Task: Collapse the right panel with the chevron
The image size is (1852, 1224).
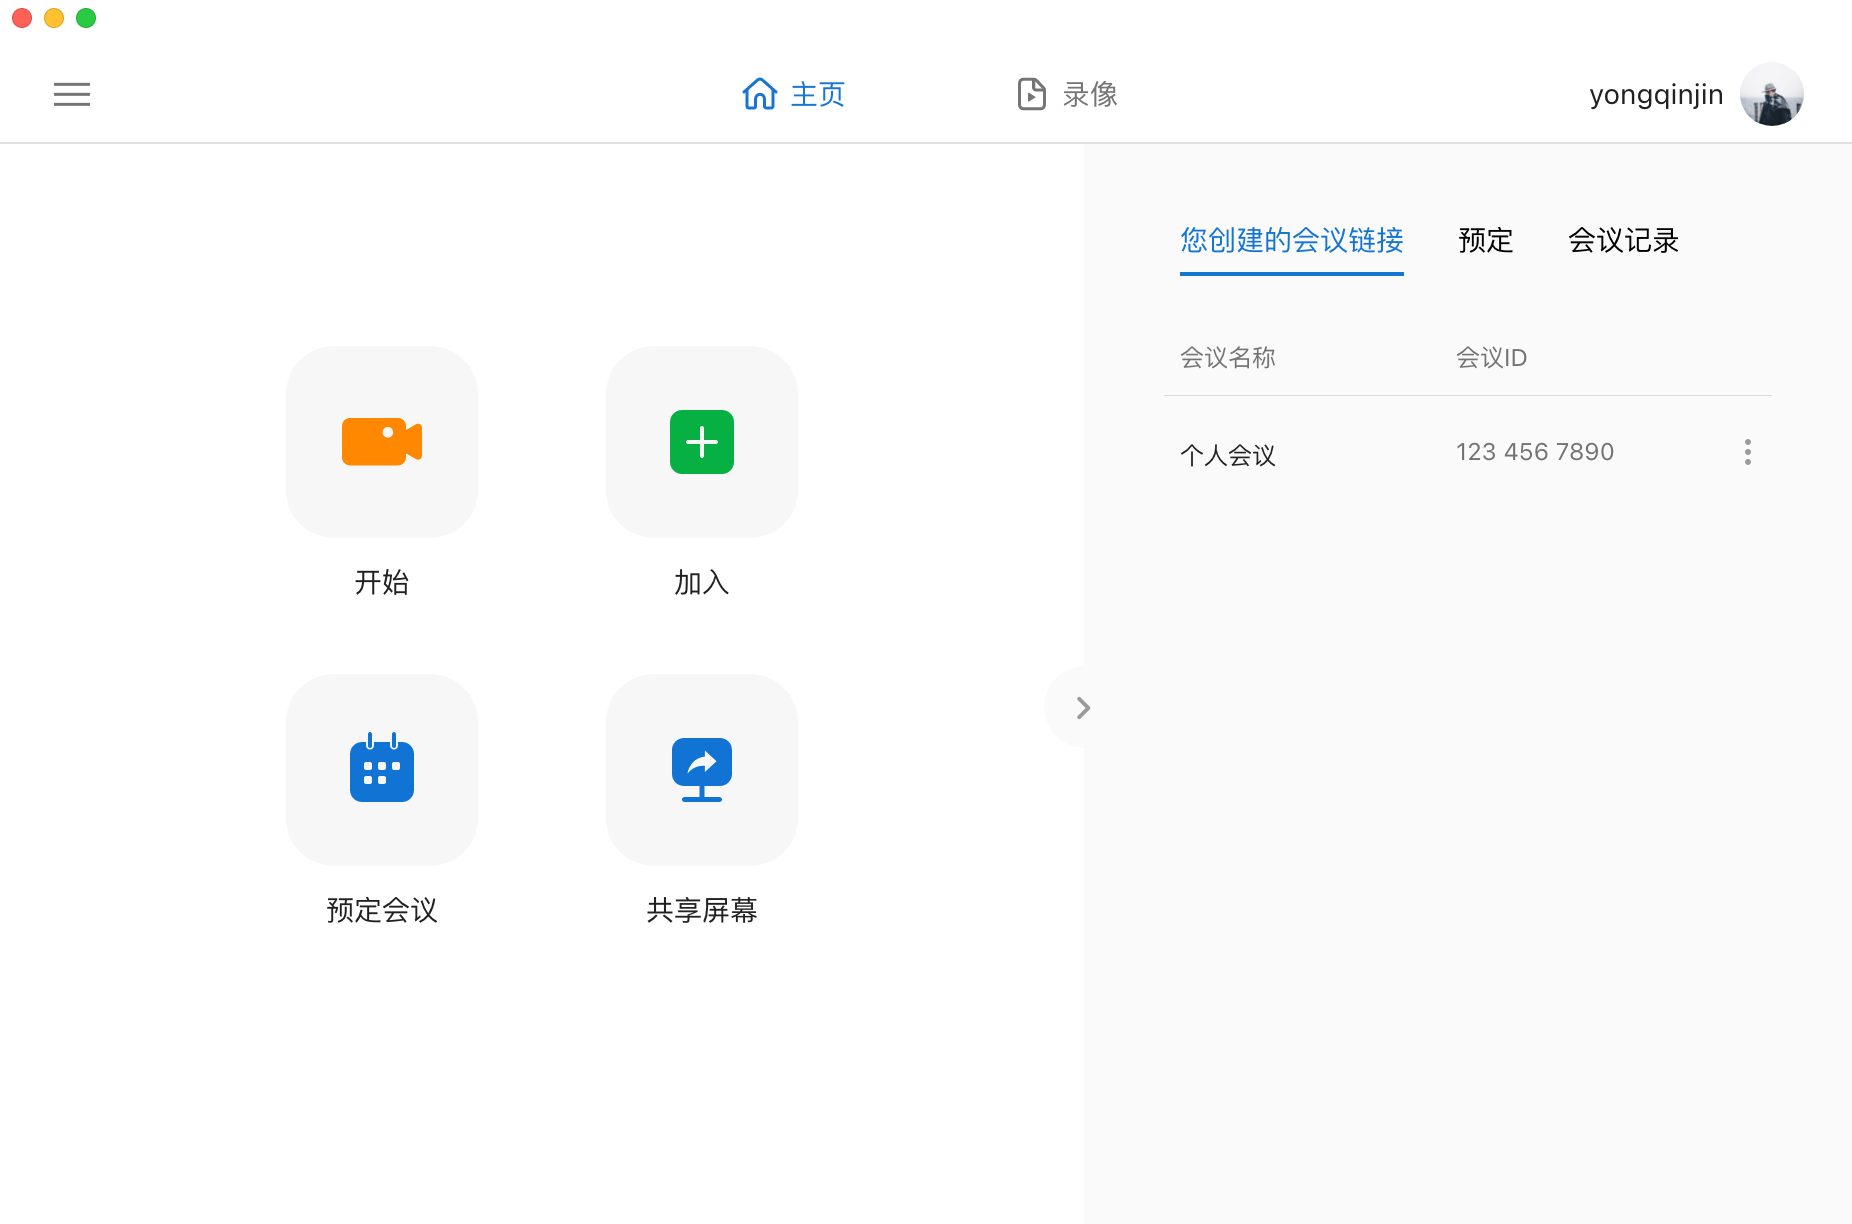Action: click(x=1082, y=708)
